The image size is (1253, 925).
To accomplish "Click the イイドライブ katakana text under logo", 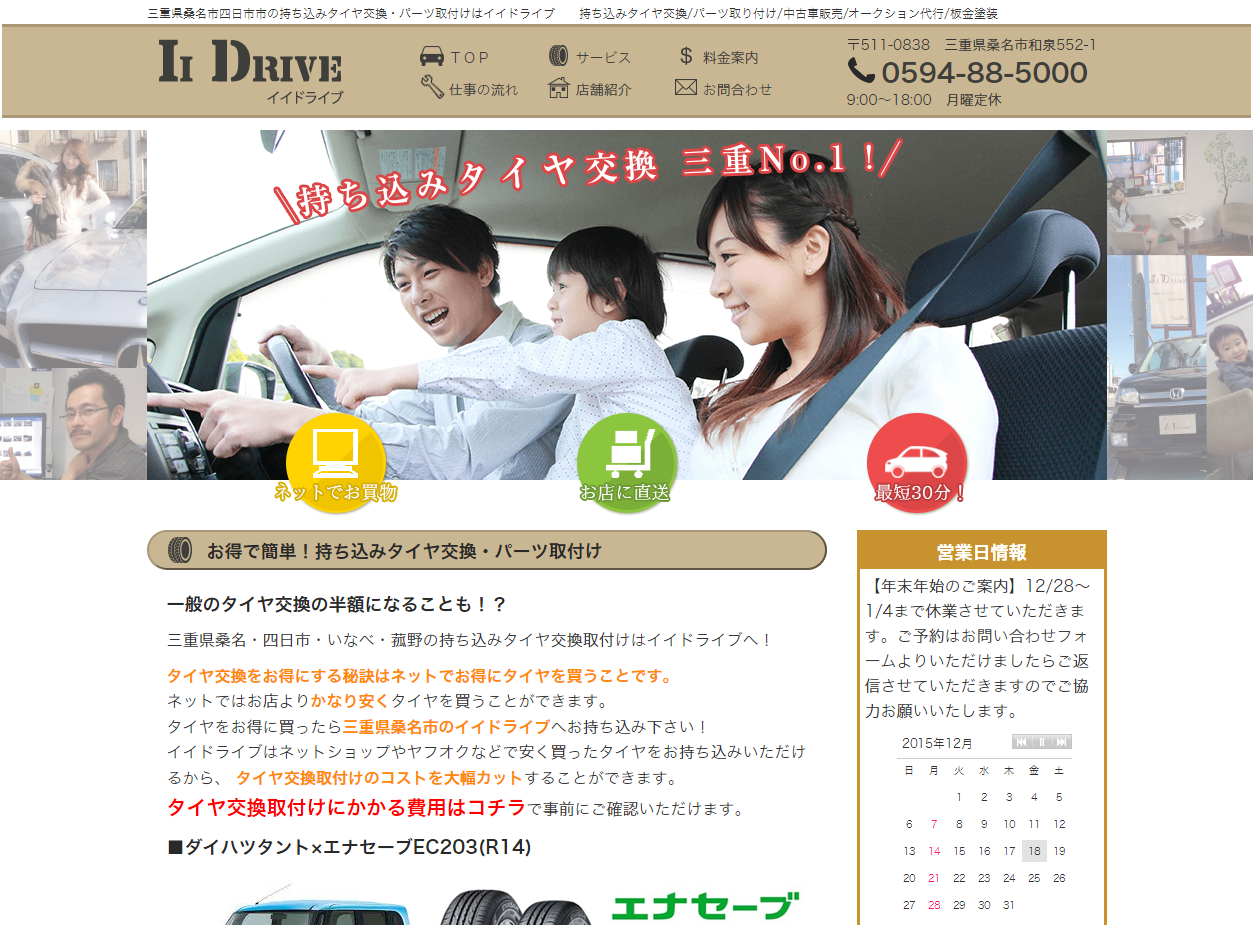I will [x=304, y=98].
